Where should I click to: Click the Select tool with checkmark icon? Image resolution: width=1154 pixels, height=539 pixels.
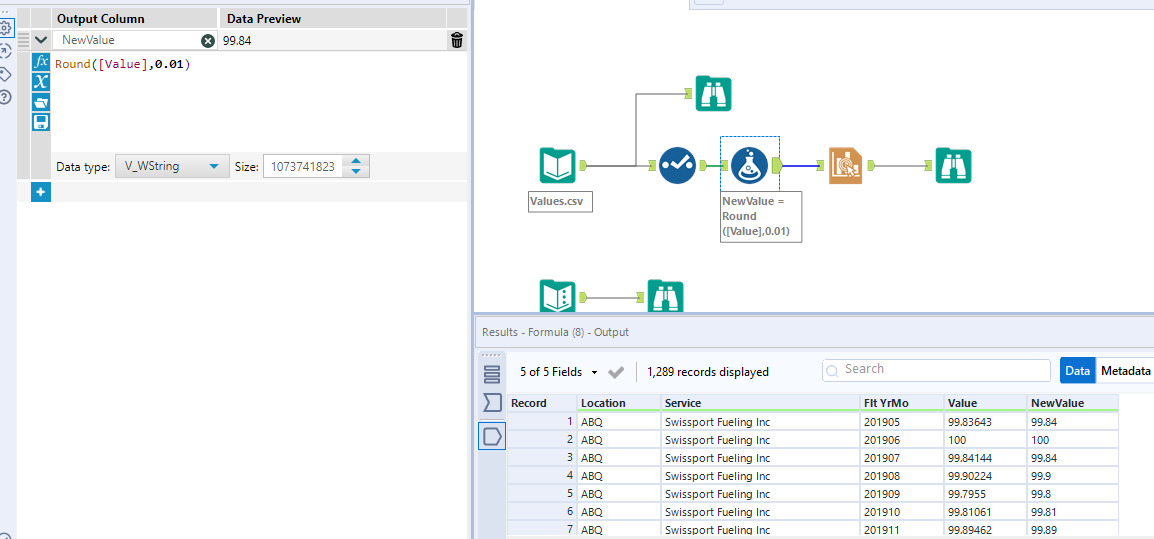pos(677,165)
